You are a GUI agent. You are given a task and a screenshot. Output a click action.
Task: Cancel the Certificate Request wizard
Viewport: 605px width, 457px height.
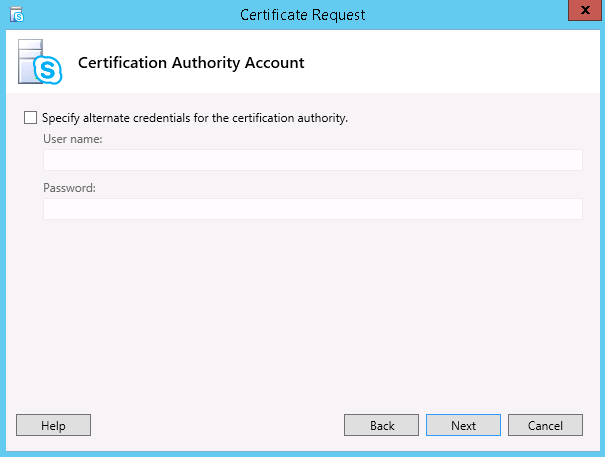click(545, 425)
